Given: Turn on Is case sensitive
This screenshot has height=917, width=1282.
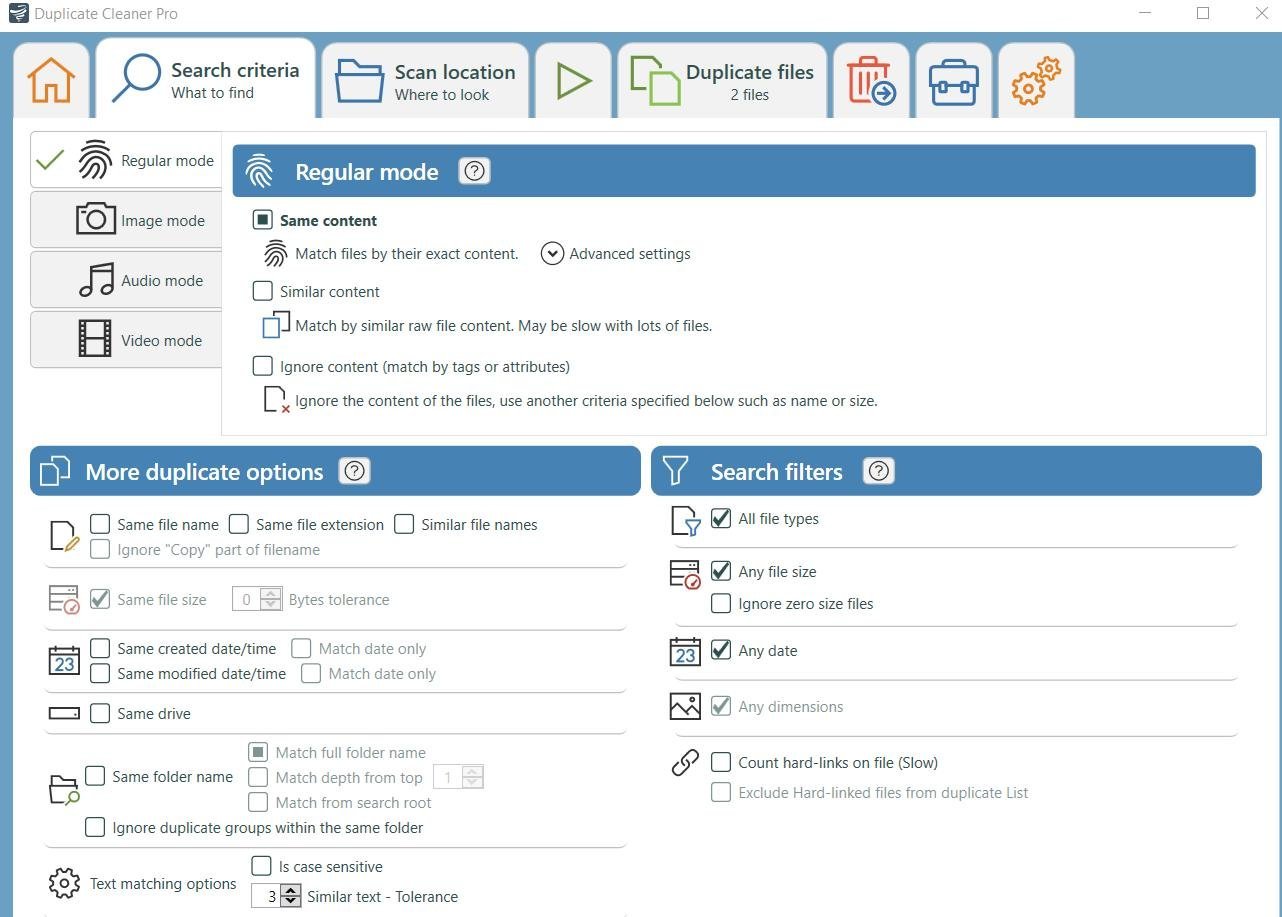Looking at the screenshot, I should [261, 866].
